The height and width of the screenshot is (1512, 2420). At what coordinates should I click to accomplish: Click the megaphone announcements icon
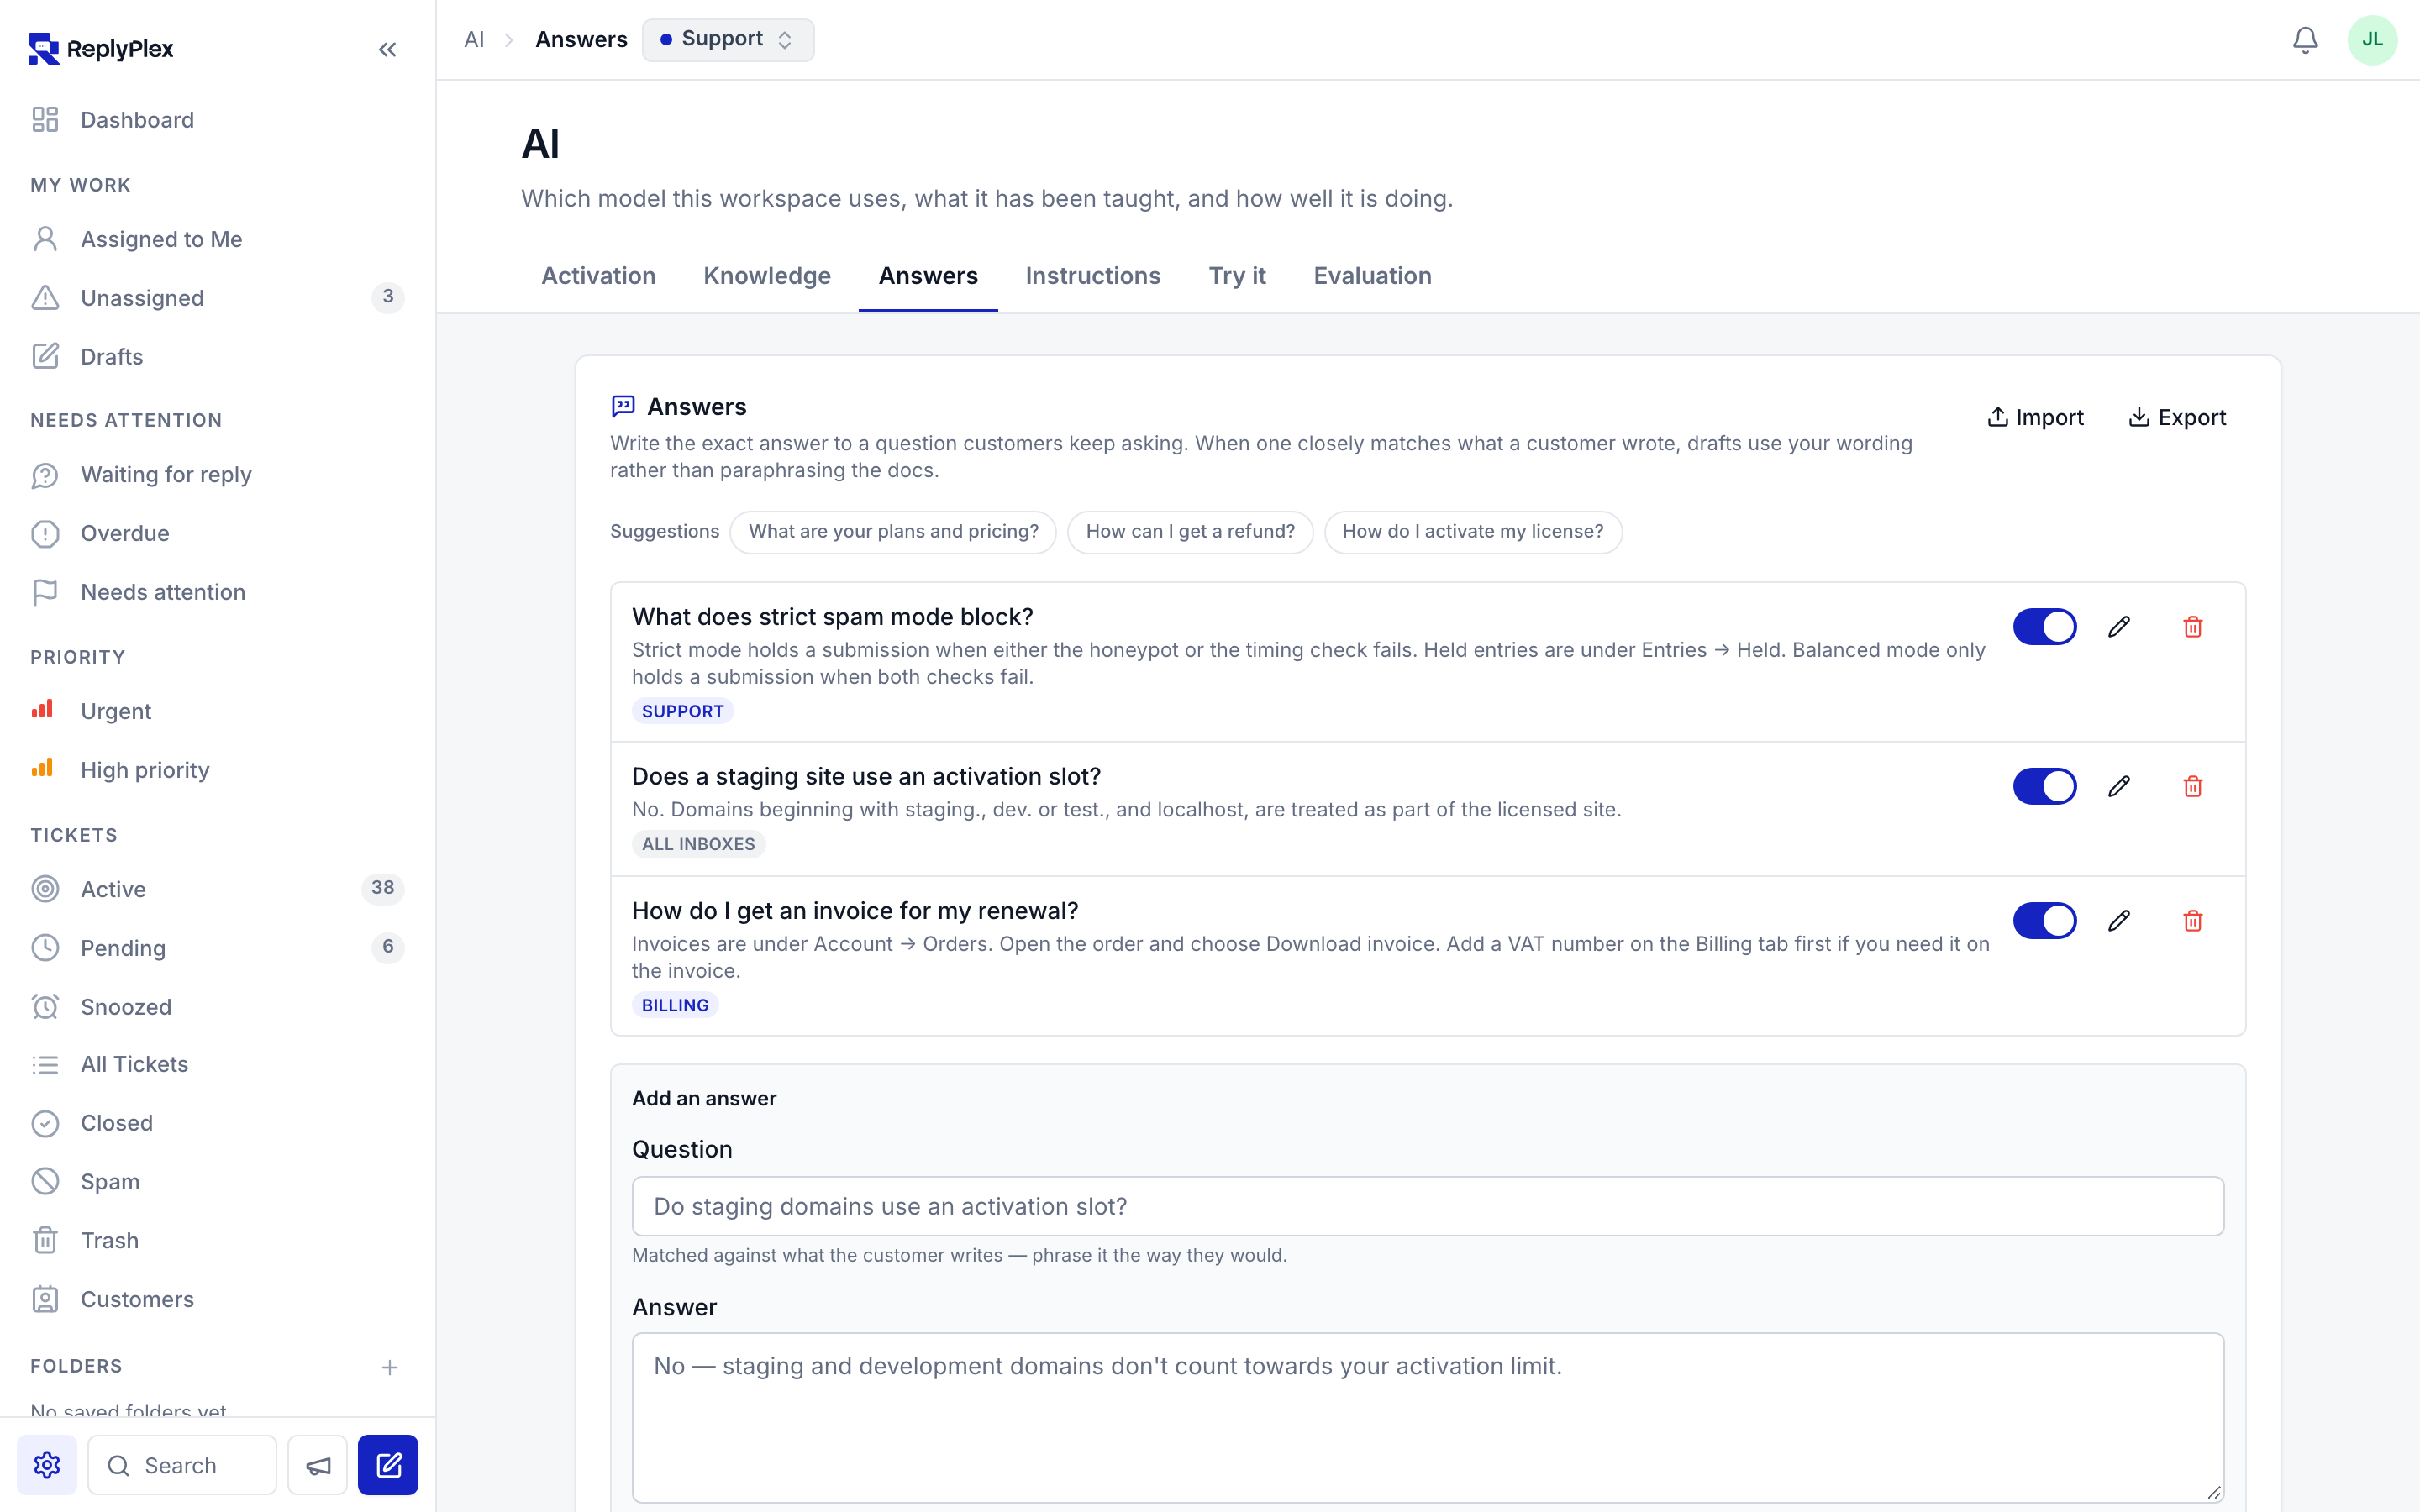[318, 1465]
